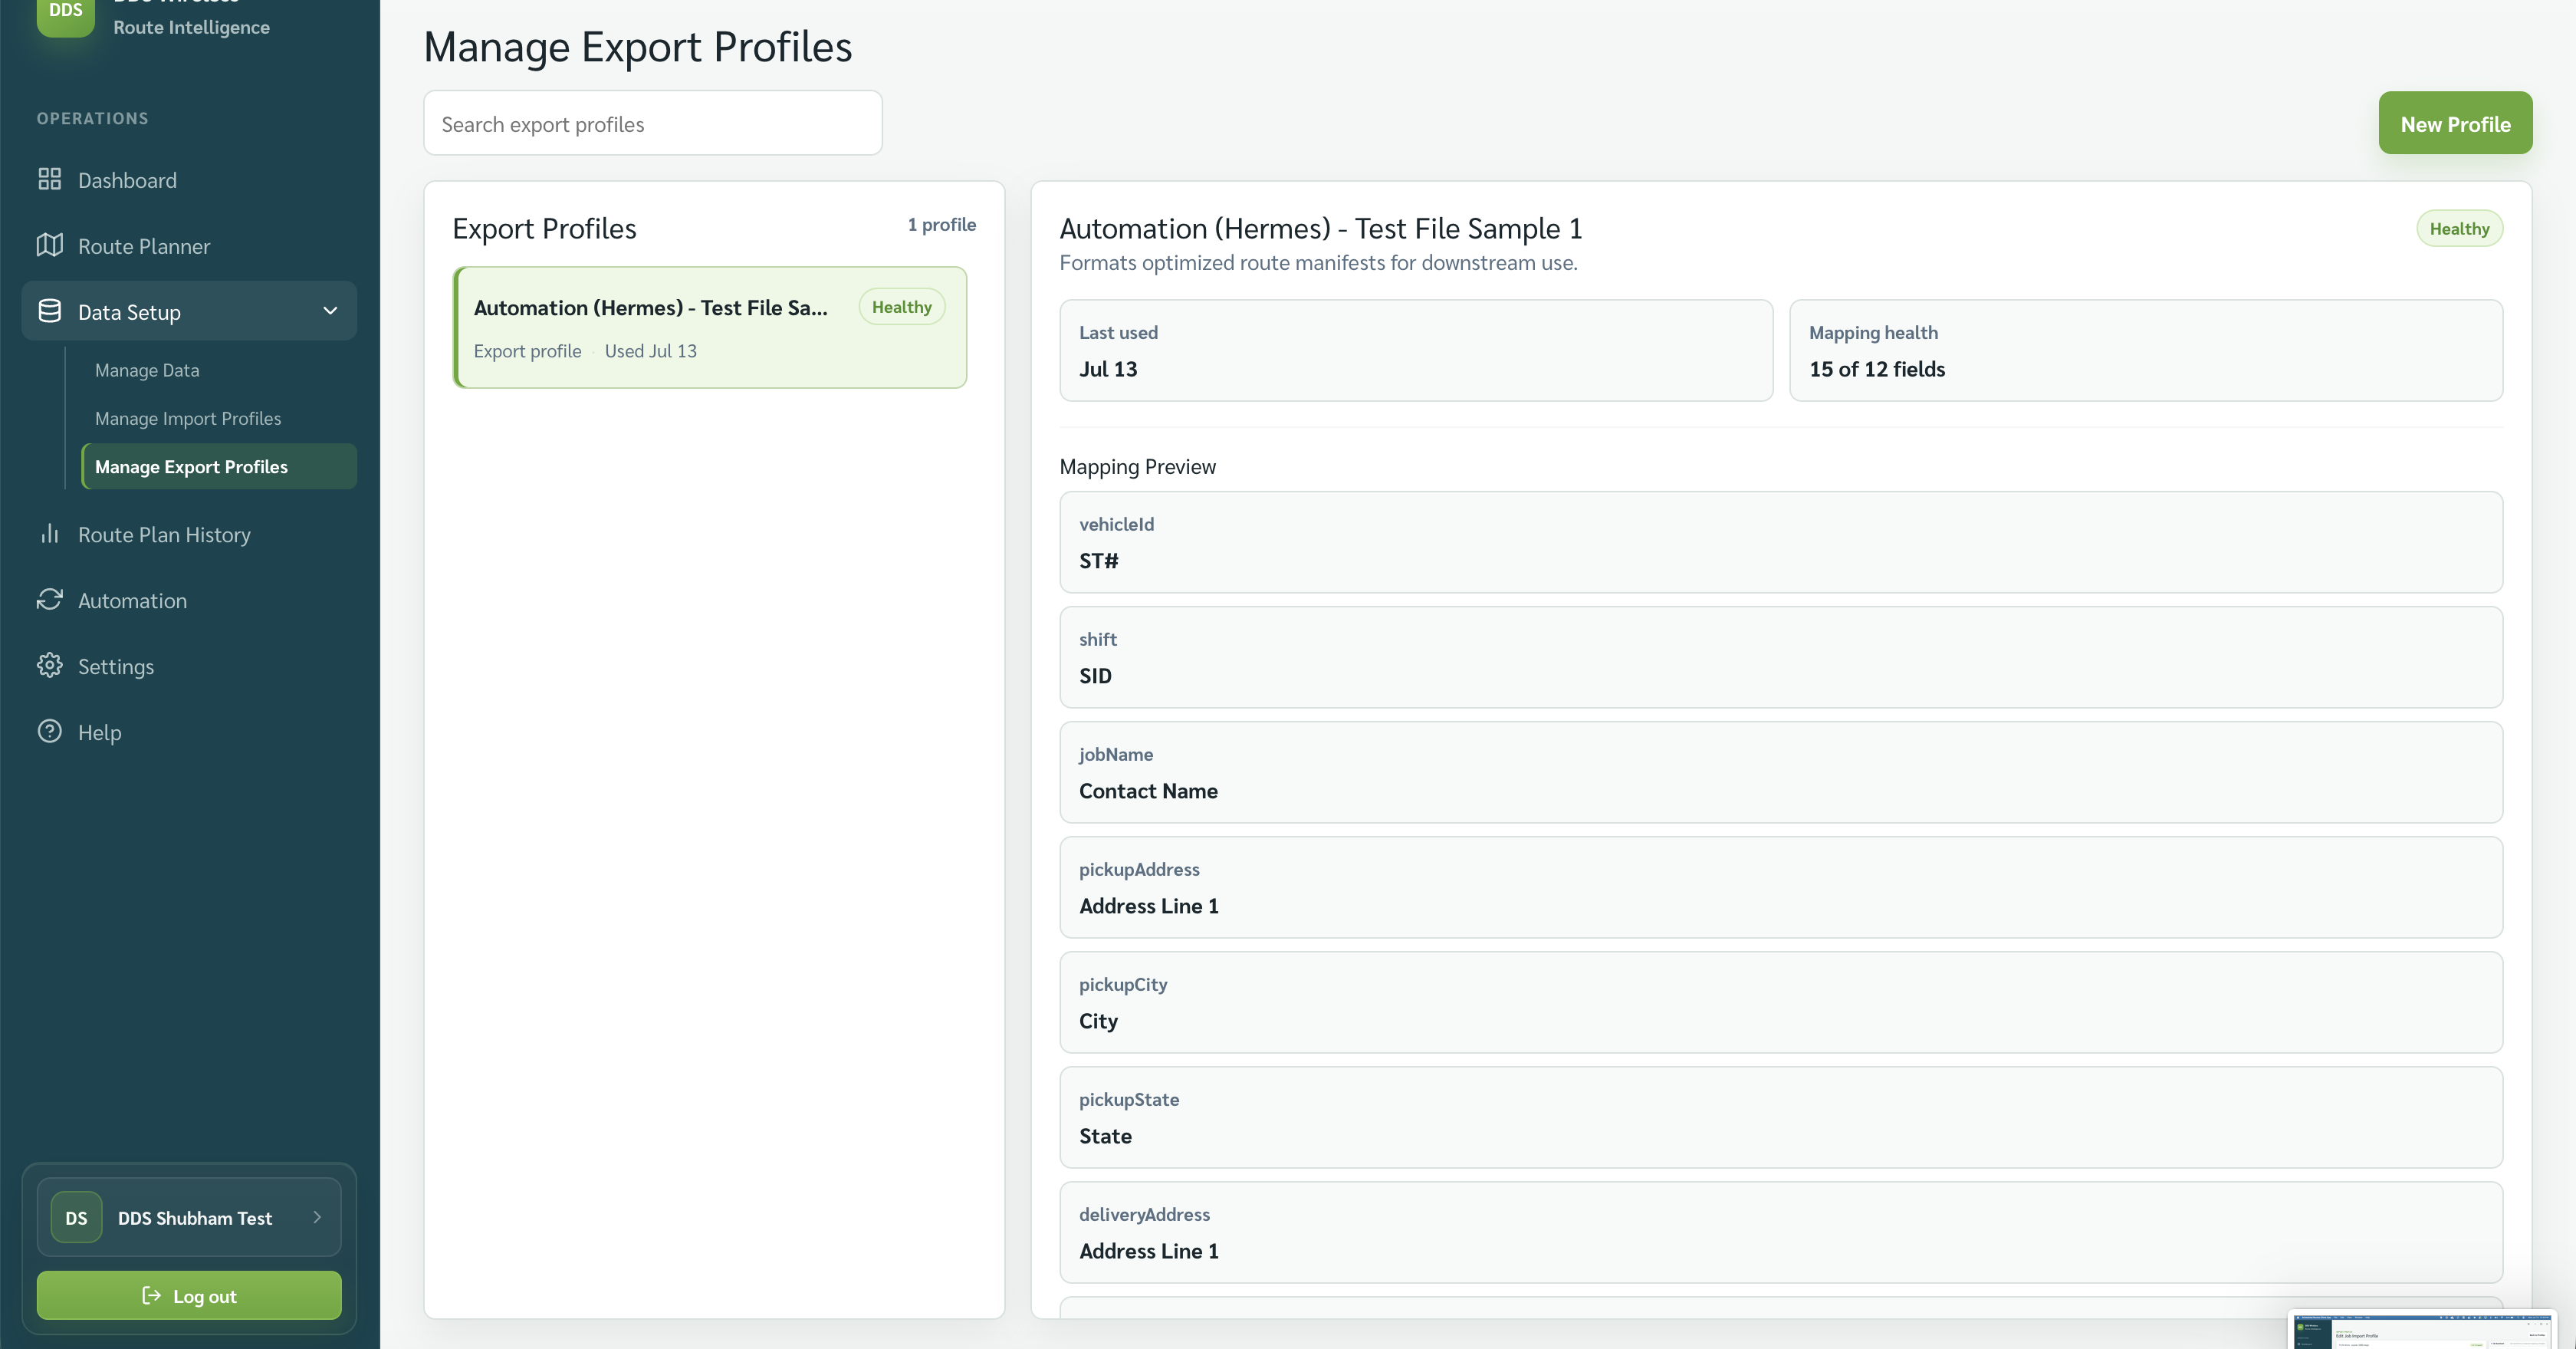
Task: Open Route Plan History
Action: coord(189,535)
